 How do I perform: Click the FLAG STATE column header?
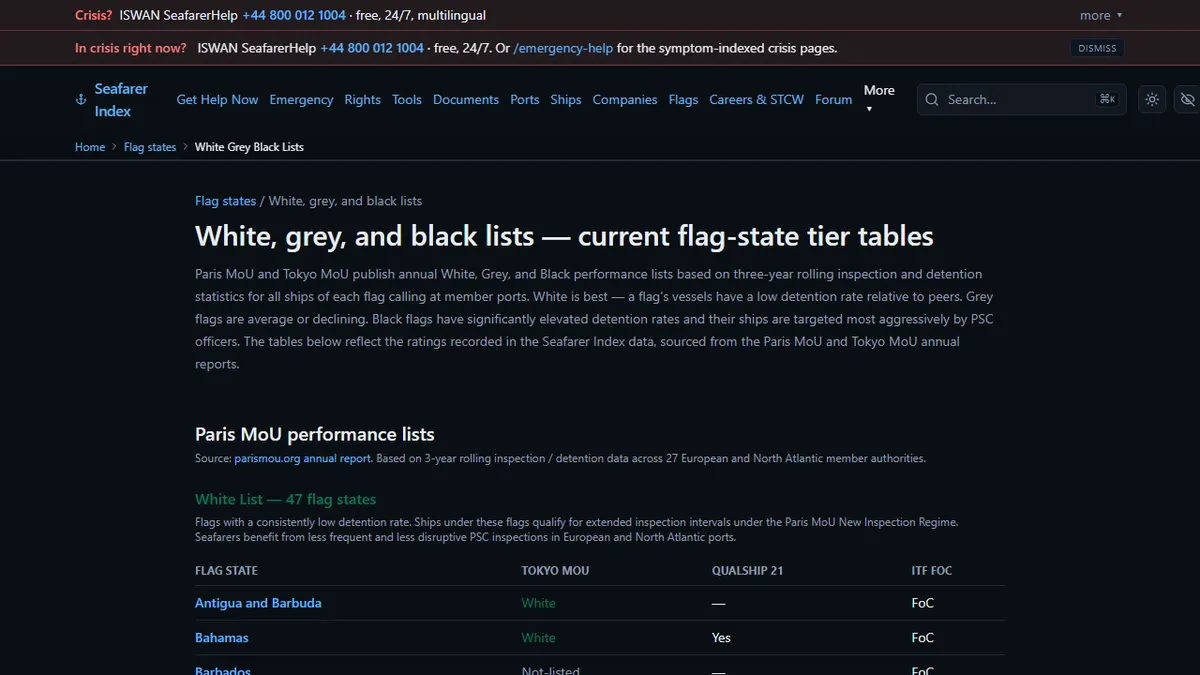226,570
